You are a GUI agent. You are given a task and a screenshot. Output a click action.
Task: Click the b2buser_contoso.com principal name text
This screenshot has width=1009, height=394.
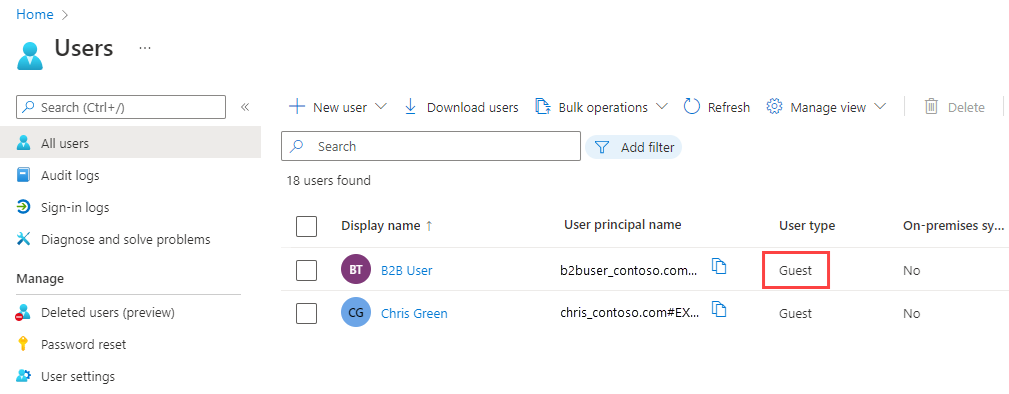(629, 271)
